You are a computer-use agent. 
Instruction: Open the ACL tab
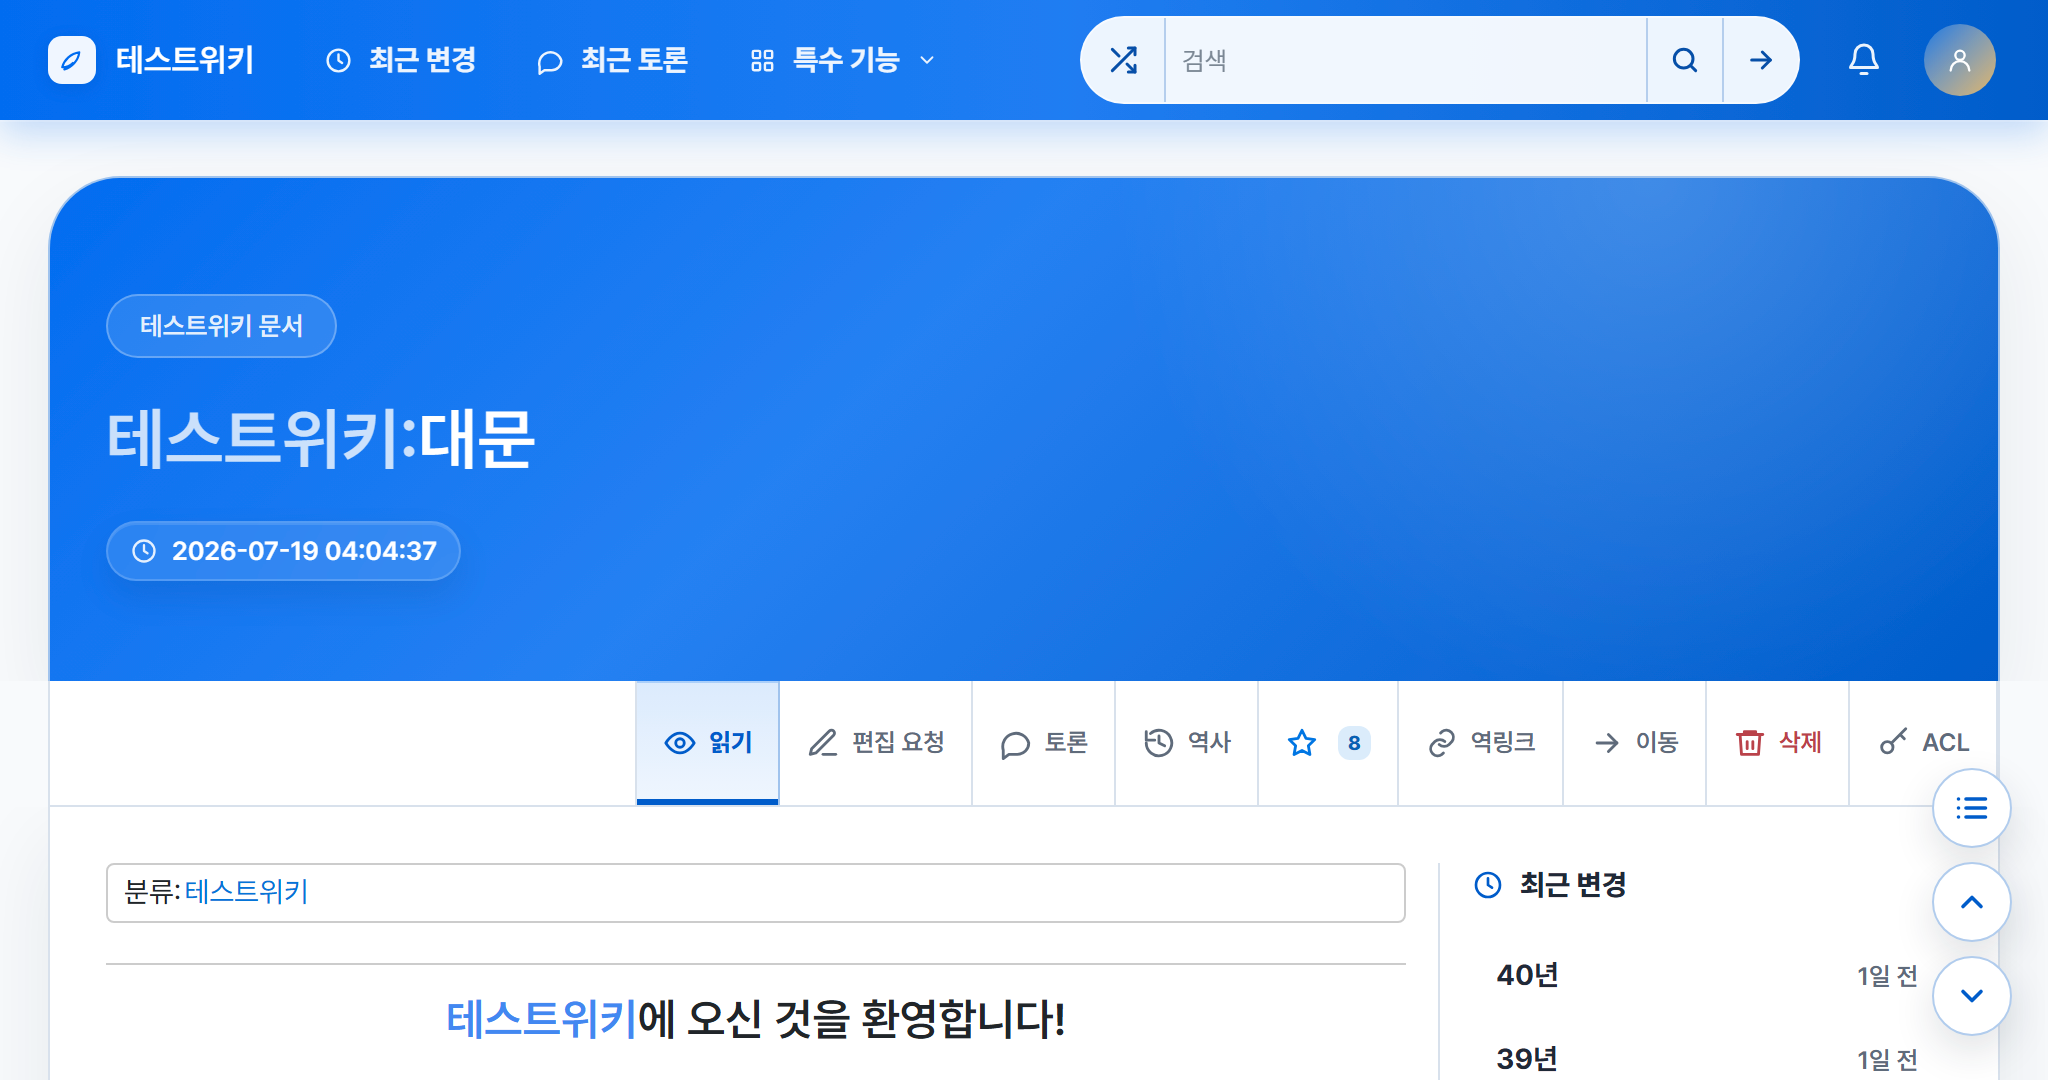1924,743
